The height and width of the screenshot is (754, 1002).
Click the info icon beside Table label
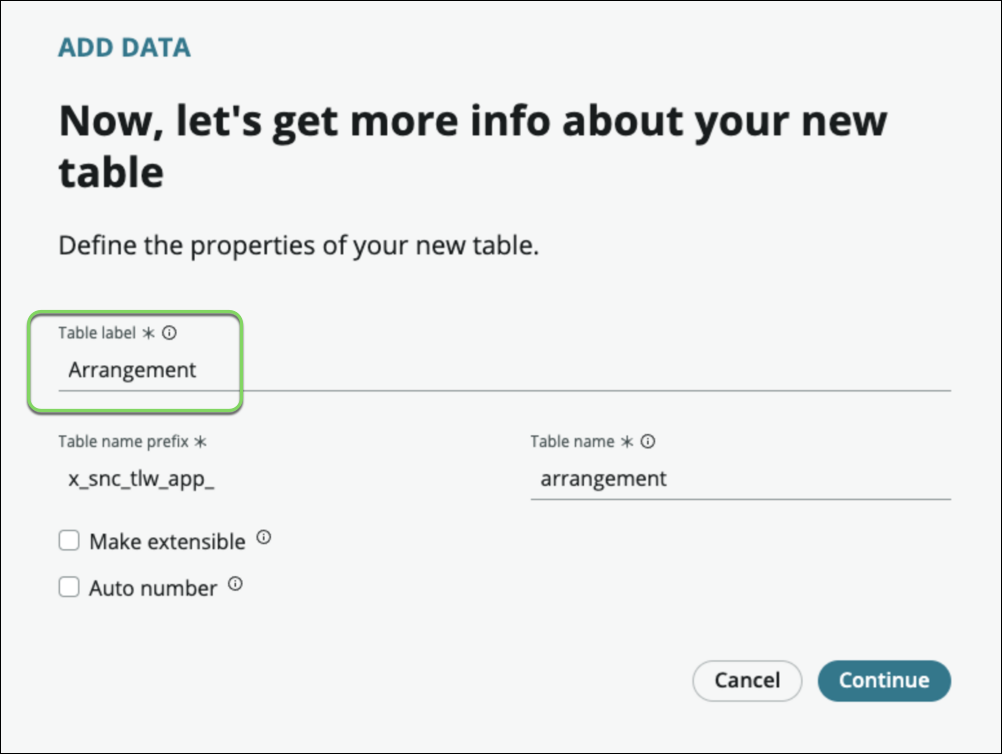tap(169, 333)
